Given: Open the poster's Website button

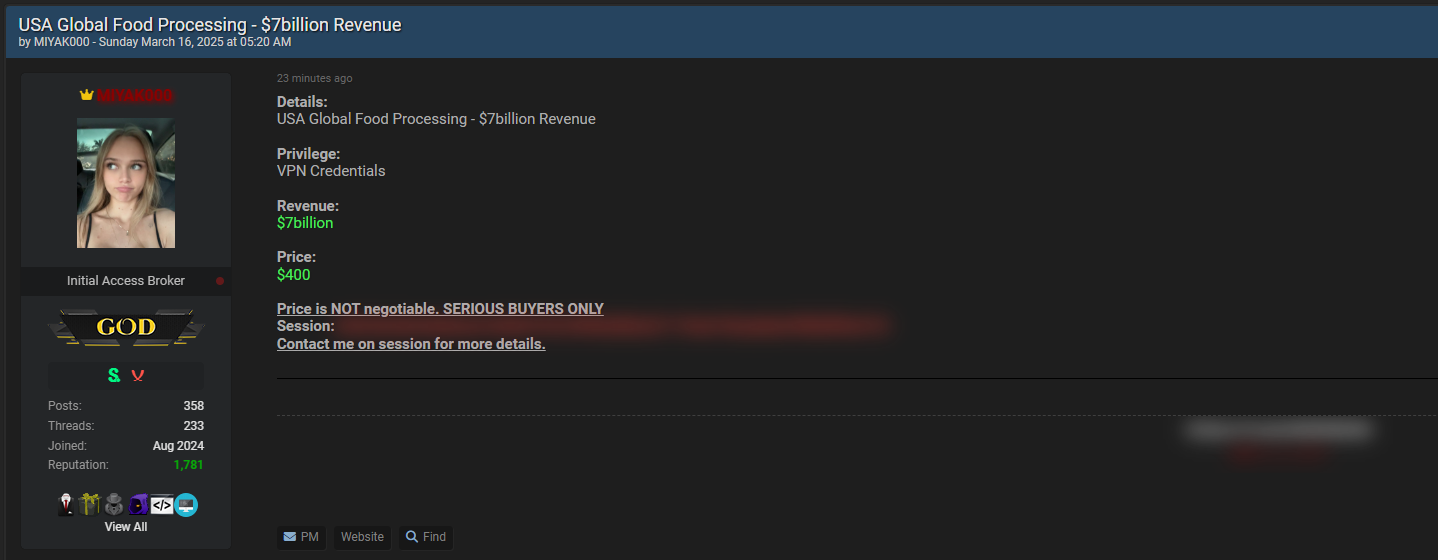Looking at the screenshot, I should click(362, 537).
